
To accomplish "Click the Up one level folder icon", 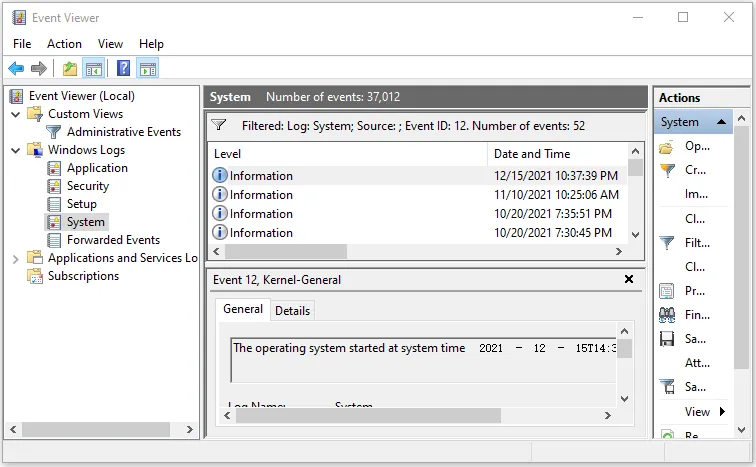I will click(x=70, y=68).
